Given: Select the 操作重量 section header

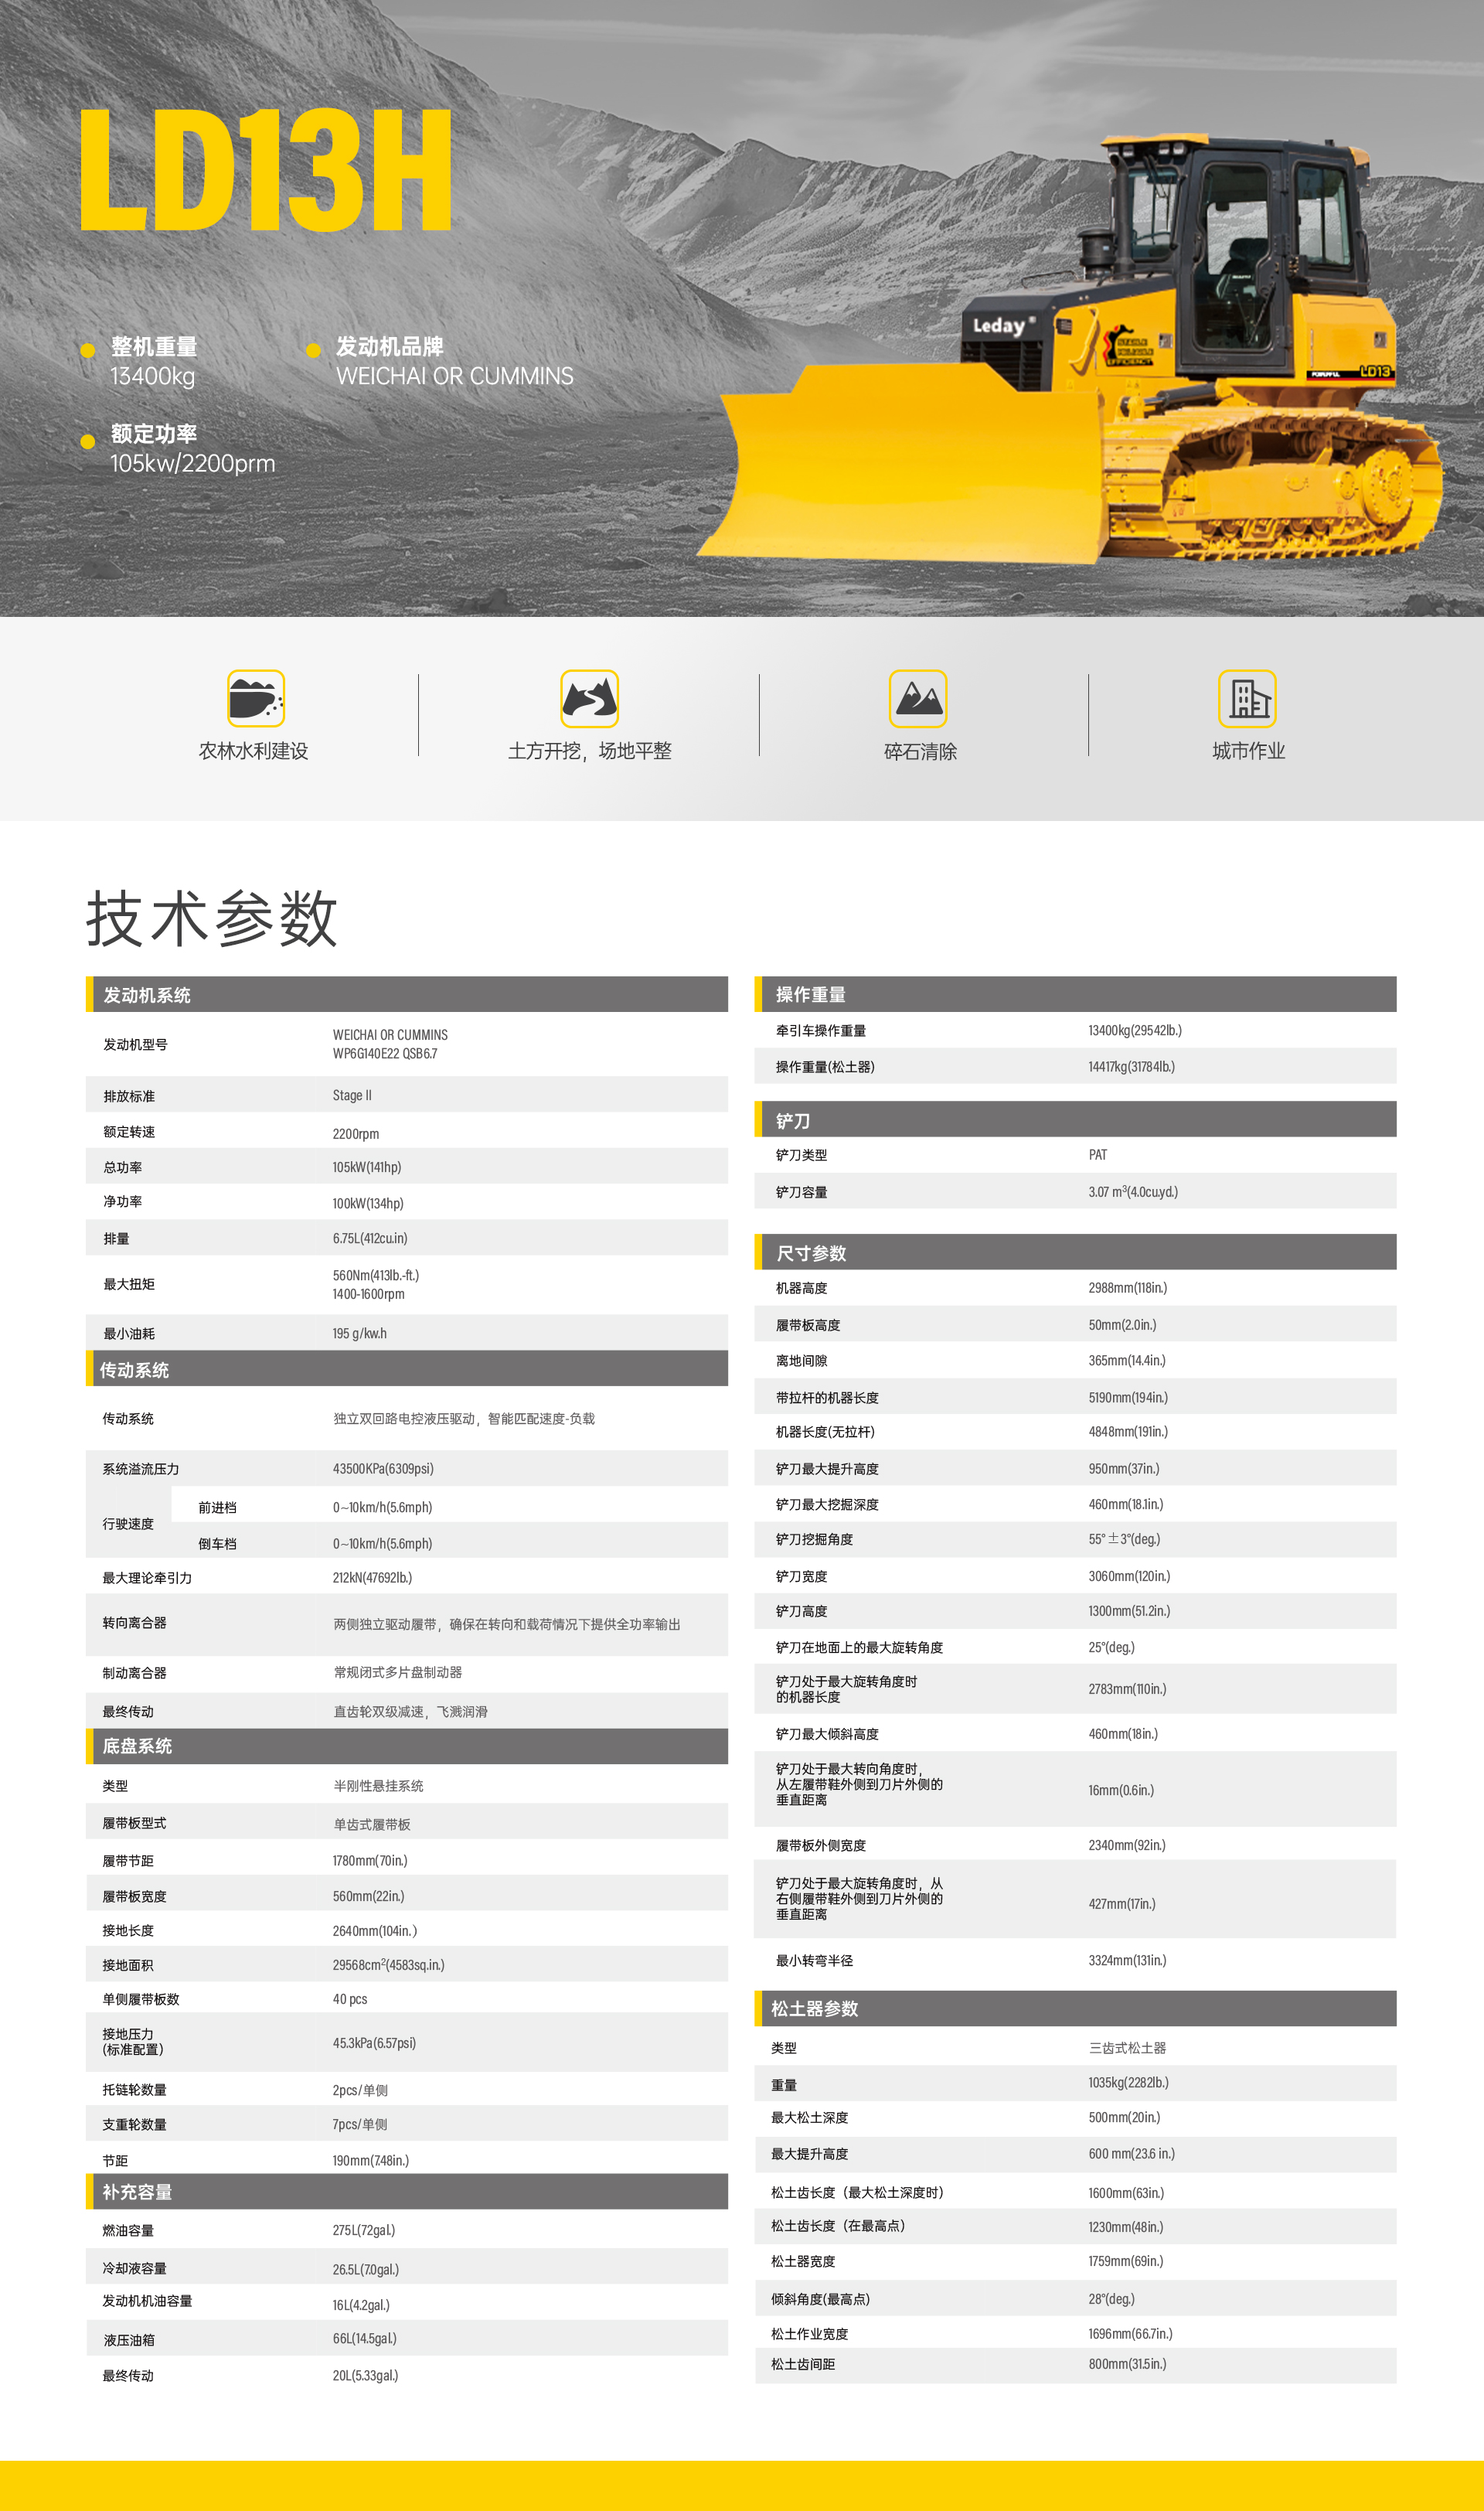Looking at the screenshot, I should click(811, 995).
